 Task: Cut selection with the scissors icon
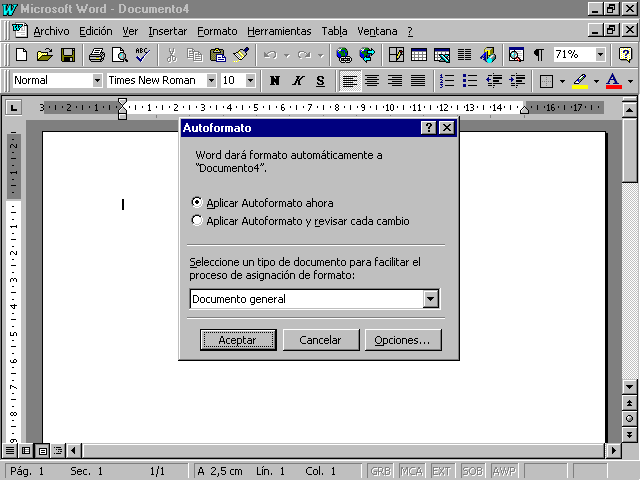click(x=172, y=55)
